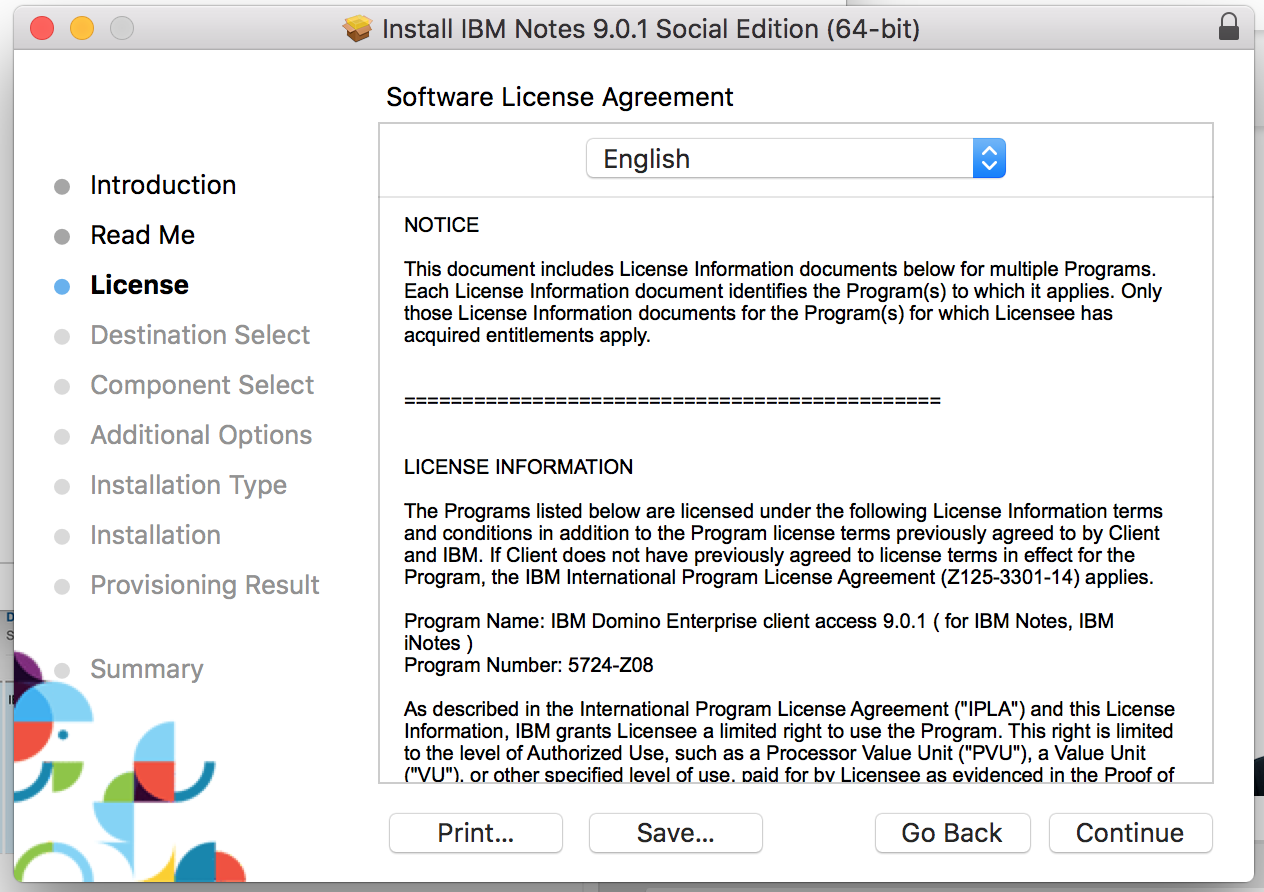Select the Read Me step

coord(142,235)
